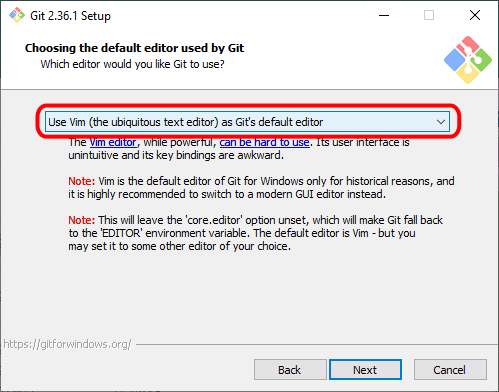Minimize the Git Setup window
Image resolution: width=499 pixels, height=392 pixels.
pyautogui.click(x=384, y=15)
